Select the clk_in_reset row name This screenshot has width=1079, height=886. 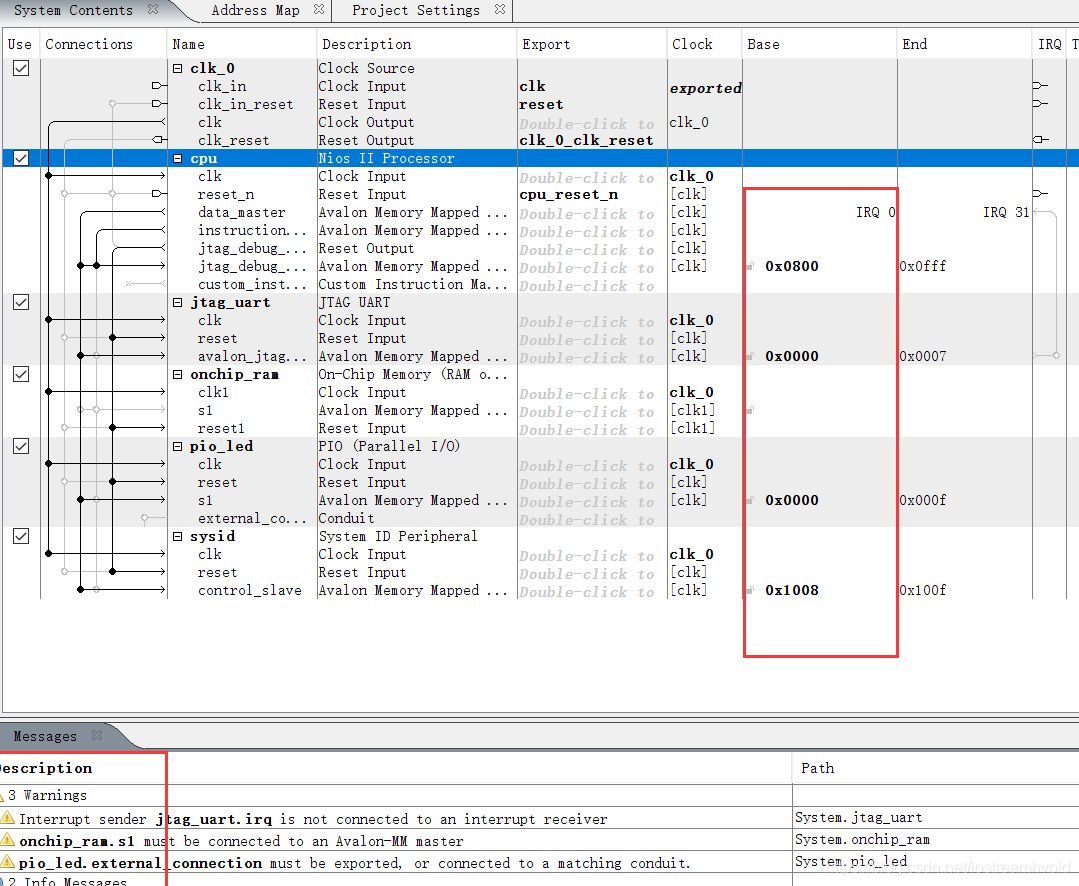pos(246,104)
